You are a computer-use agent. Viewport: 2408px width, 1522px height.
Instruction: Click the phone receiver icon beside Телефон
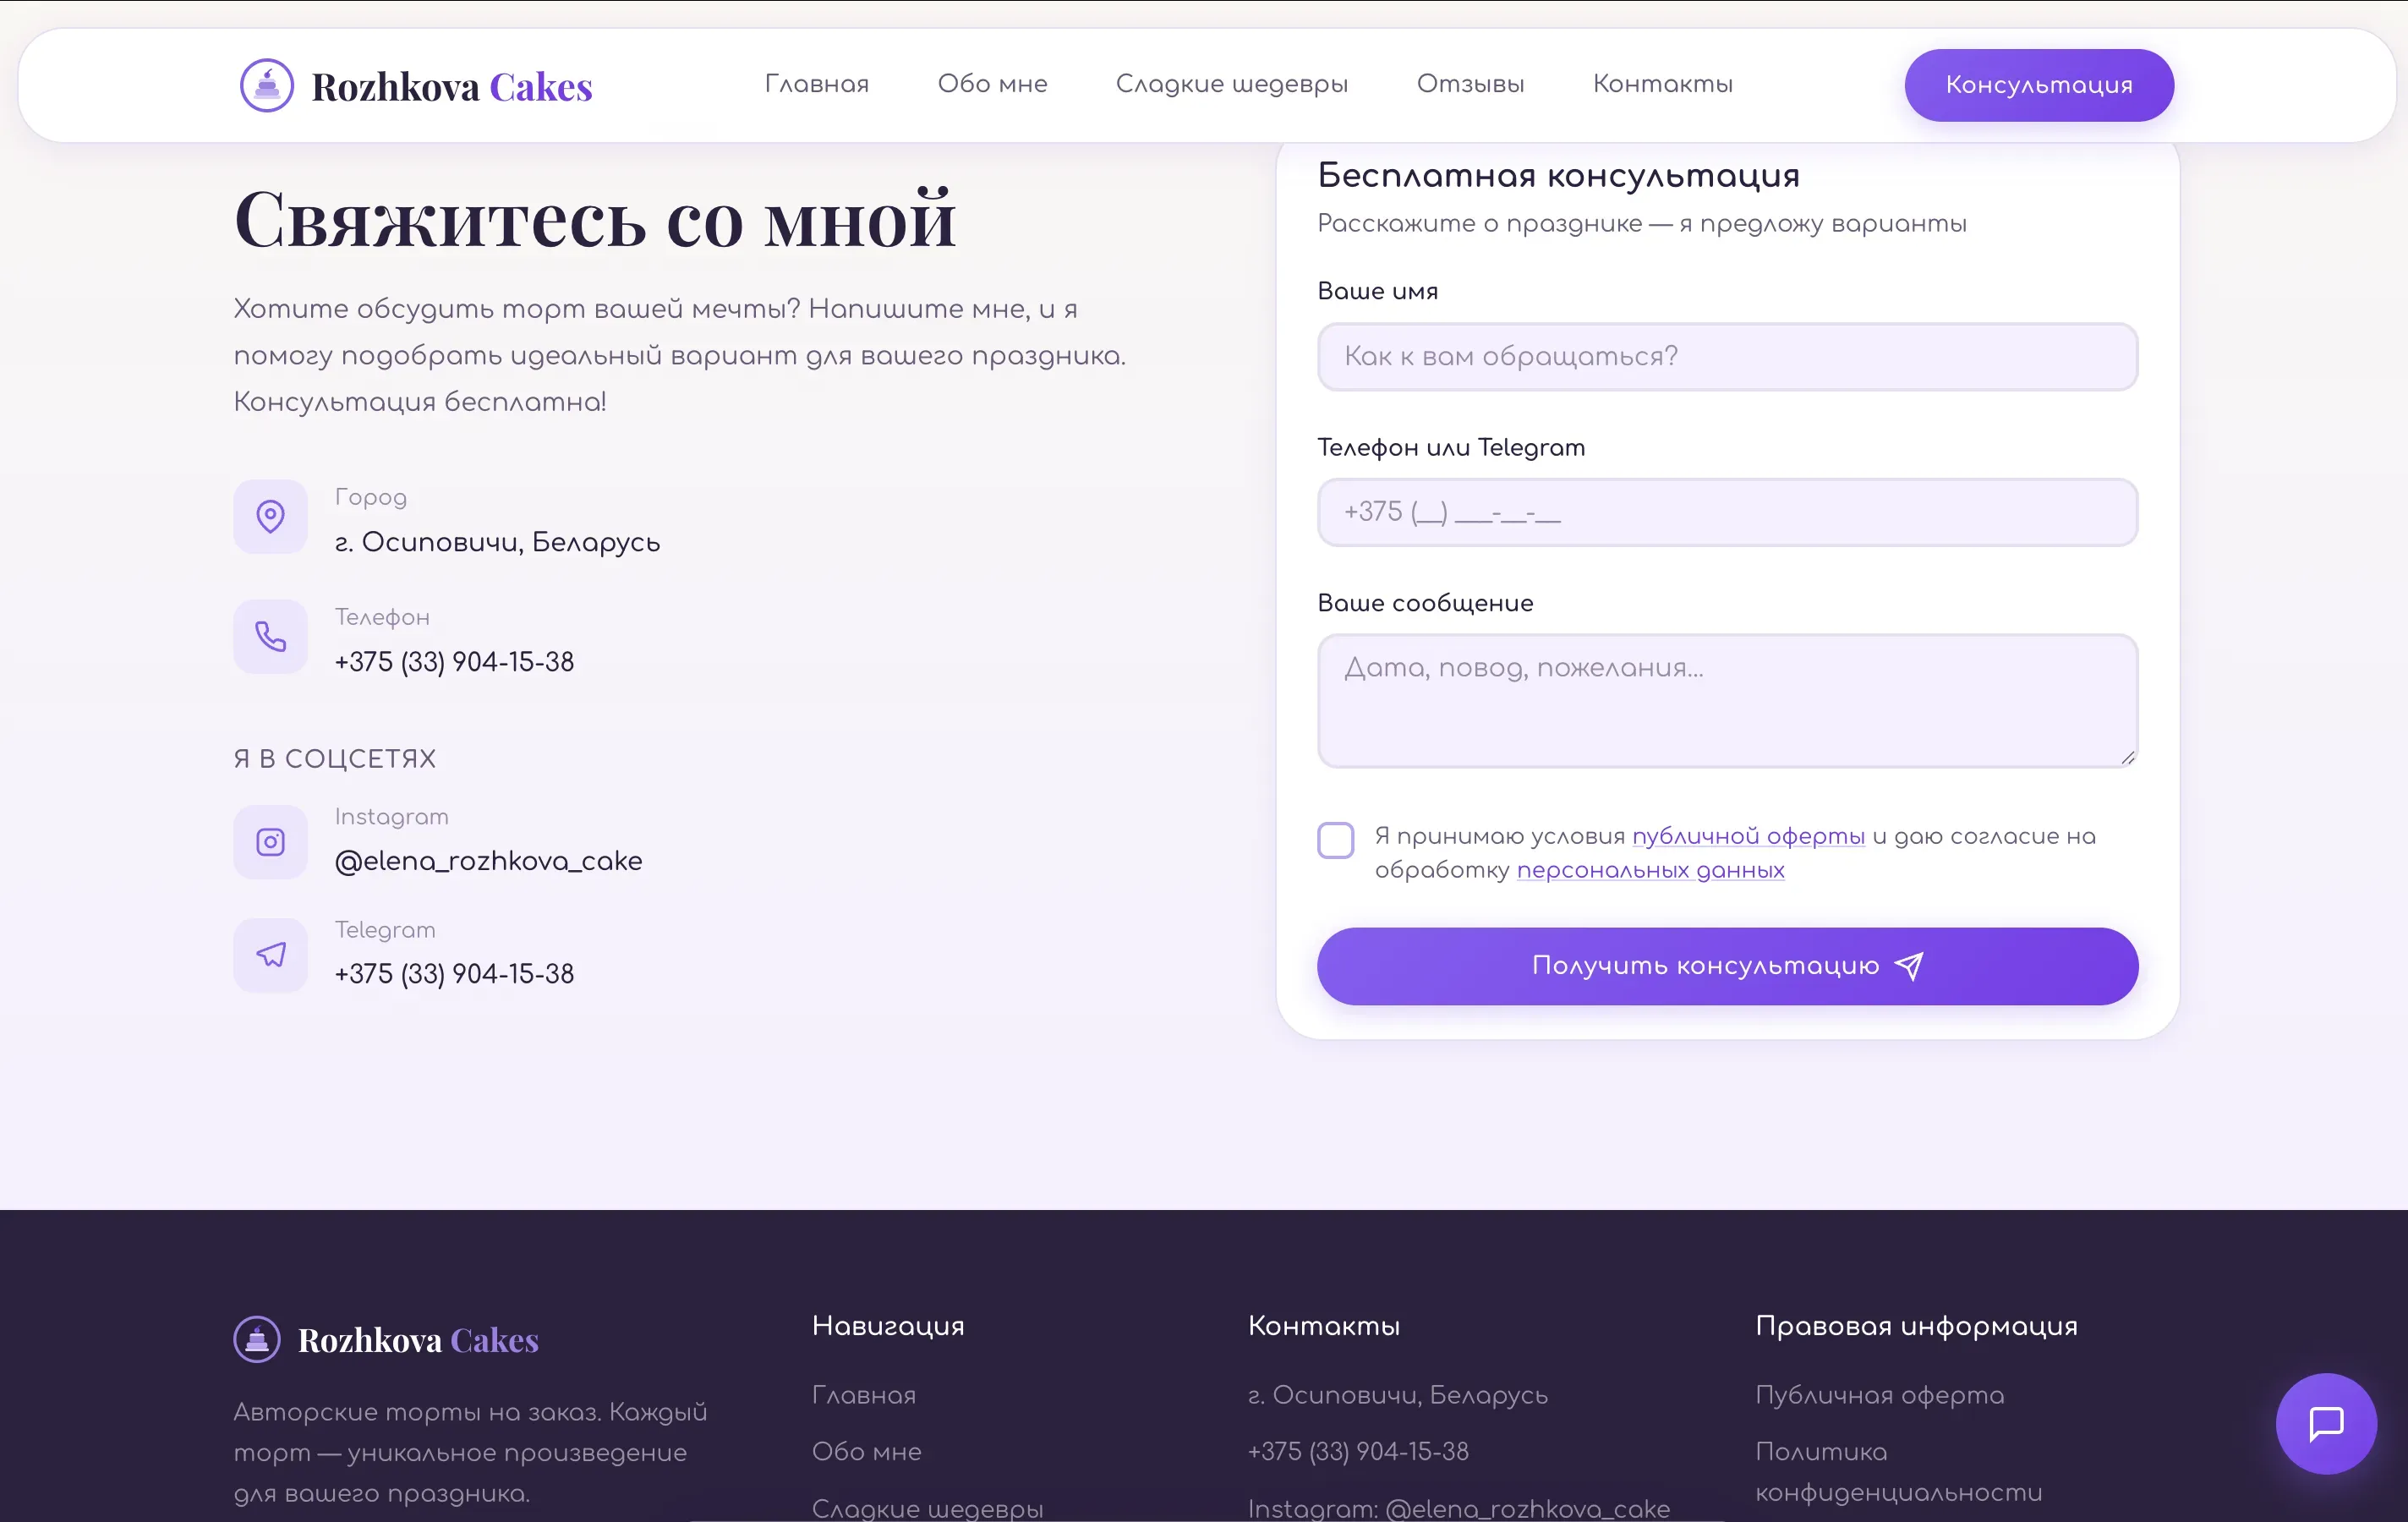coord(269,636)
